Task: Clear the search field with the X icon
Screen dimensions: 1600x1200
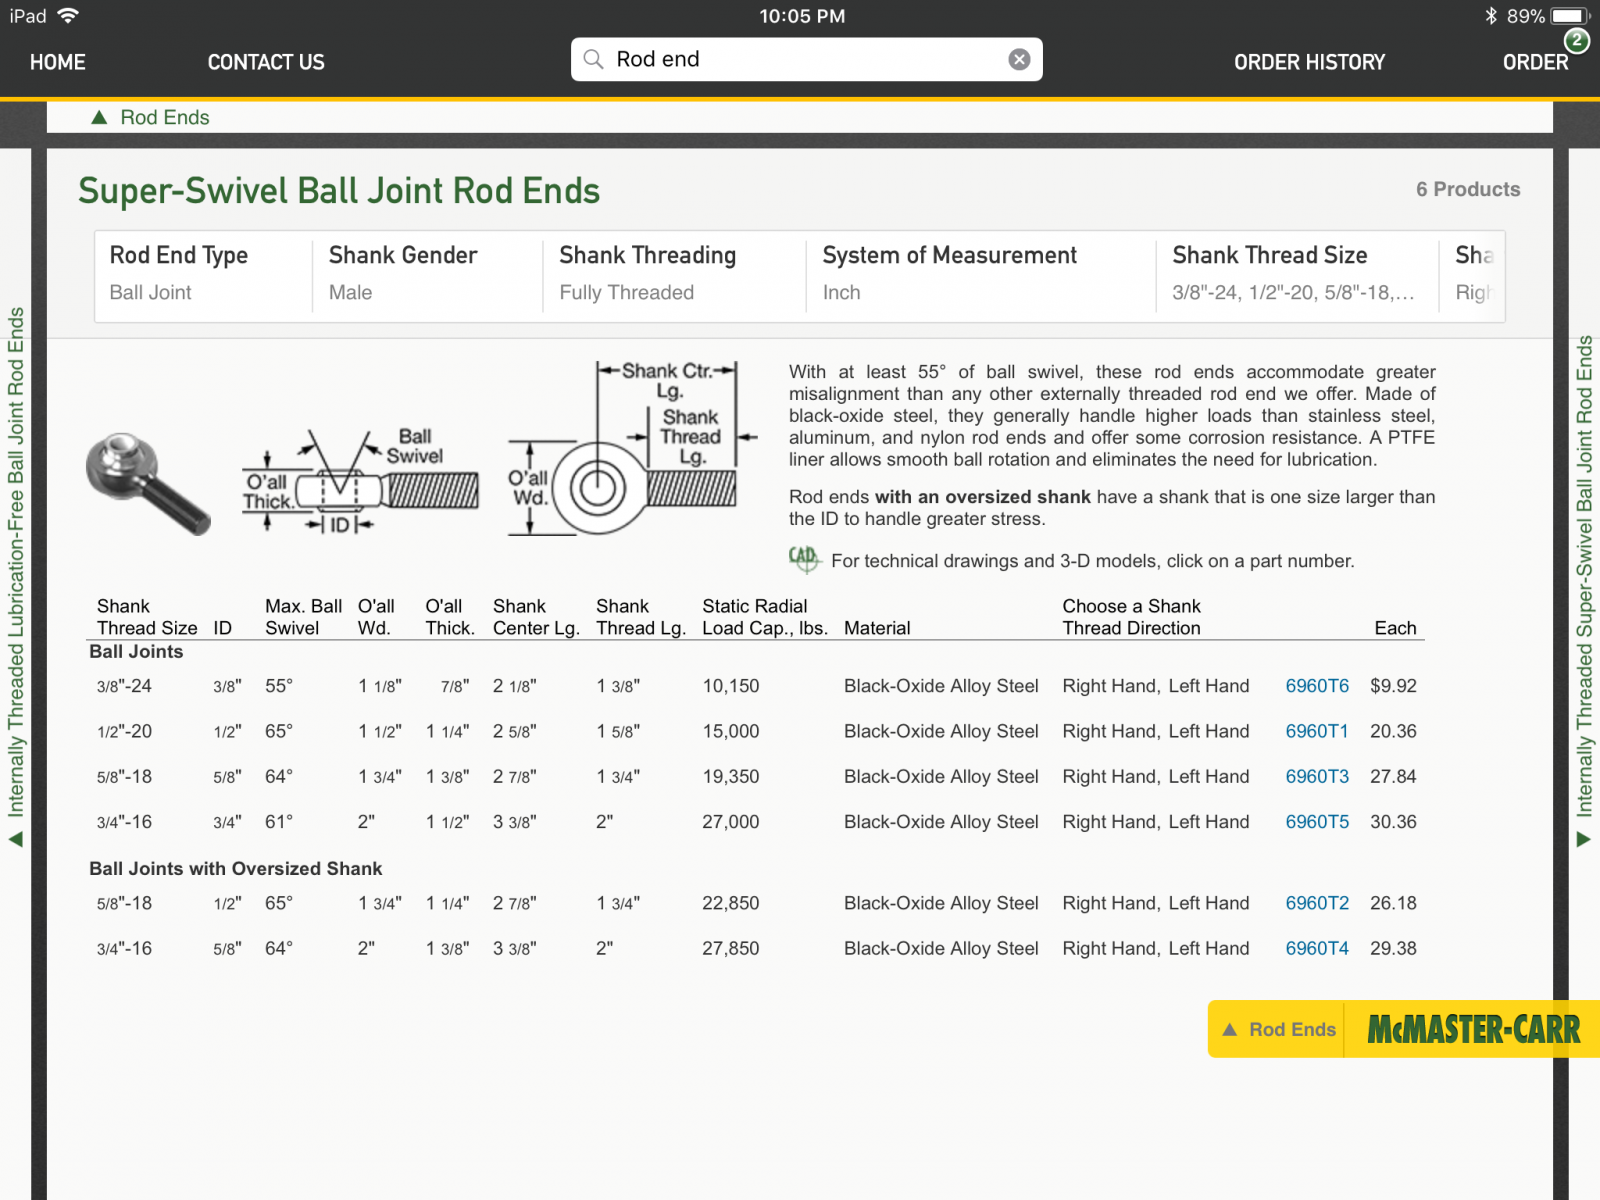Action: (1019, 60)
